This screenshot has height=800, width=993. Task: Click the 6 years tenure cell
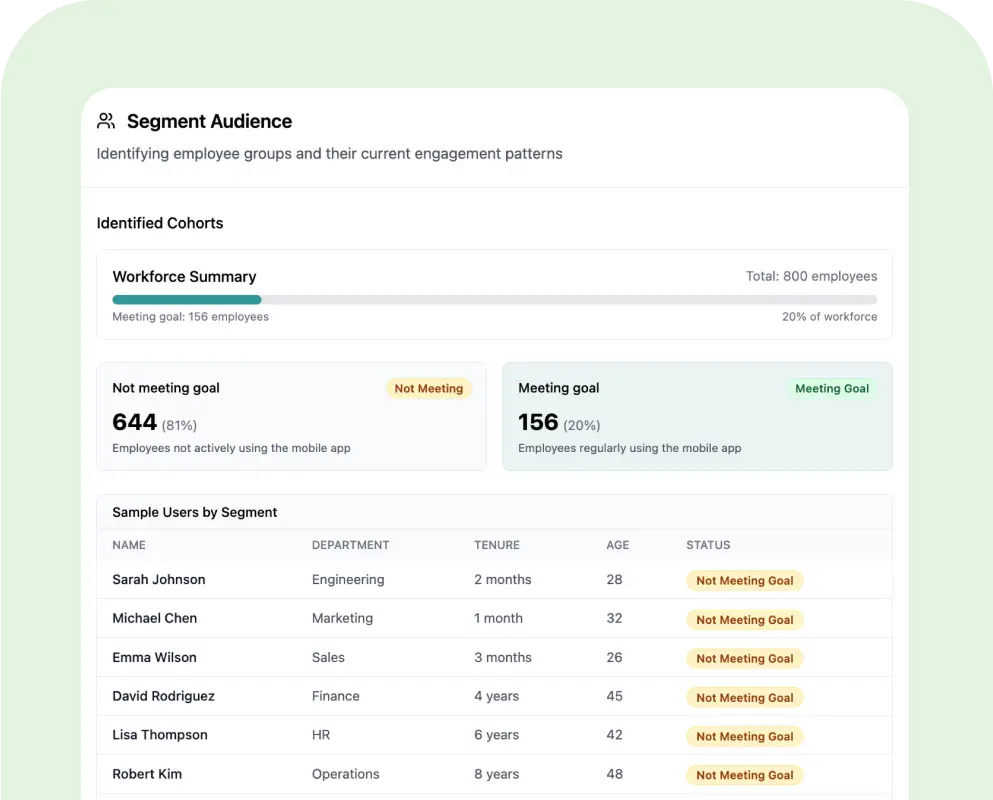pos(496,735)
